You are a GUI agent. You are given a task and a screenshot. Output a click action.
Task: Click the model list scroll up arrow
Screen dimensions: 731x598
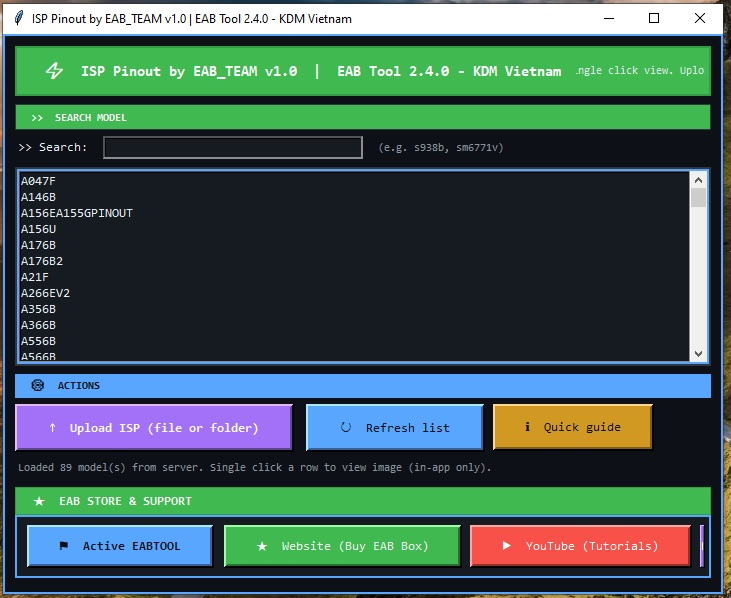coord(699,180)
